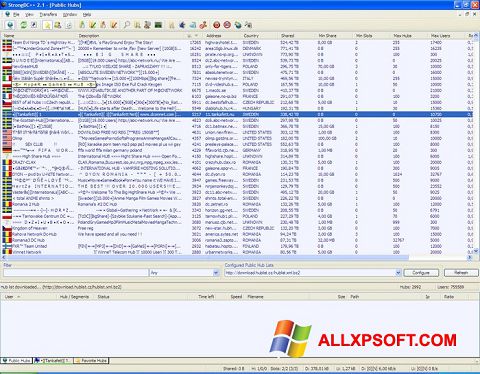Open Favorite Hubs with the yellow star icon
Screen dimensions: 480x374
coord(47,25)
